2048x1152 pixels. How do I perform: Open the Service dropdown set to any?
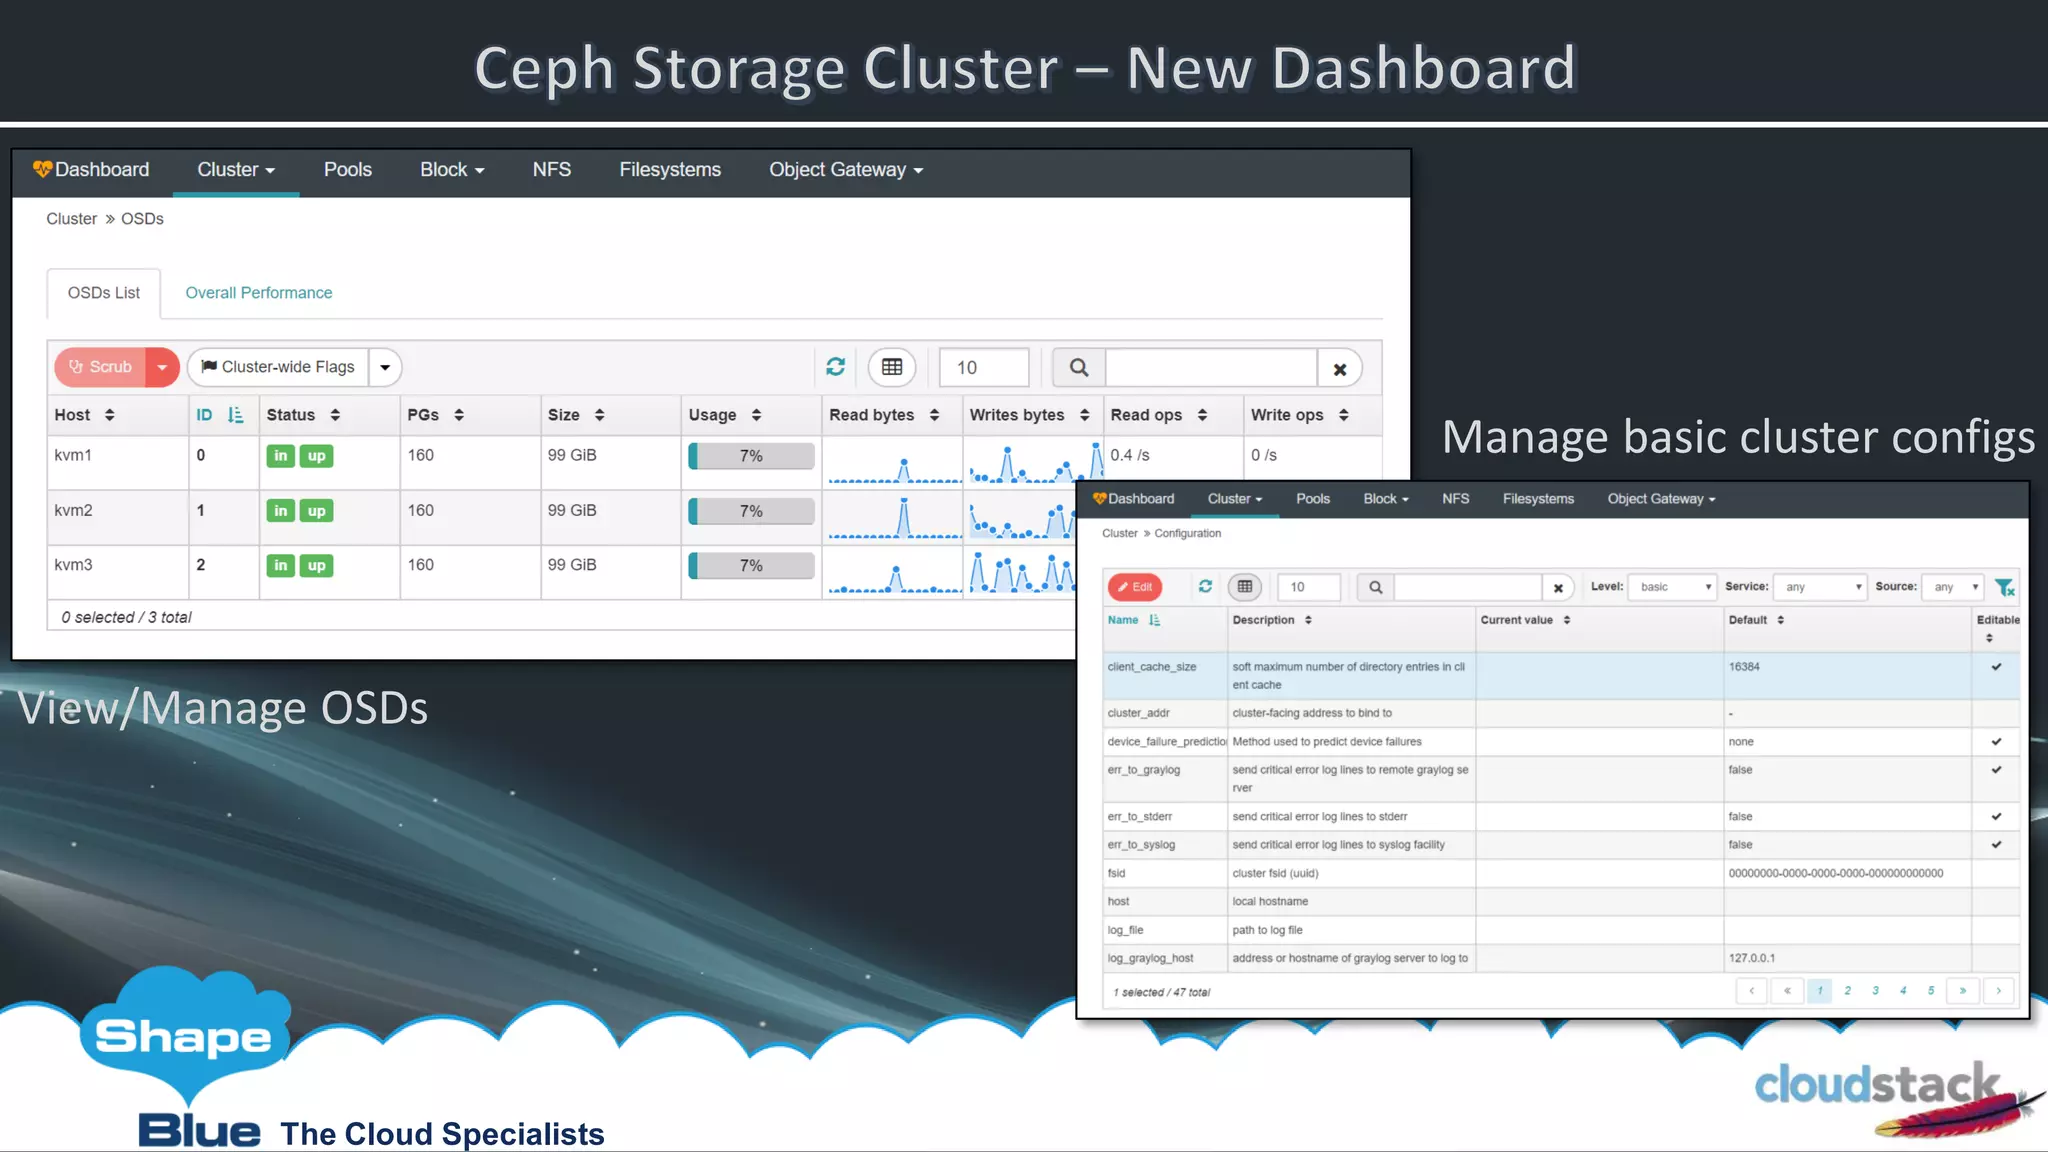coord(1820,587)
